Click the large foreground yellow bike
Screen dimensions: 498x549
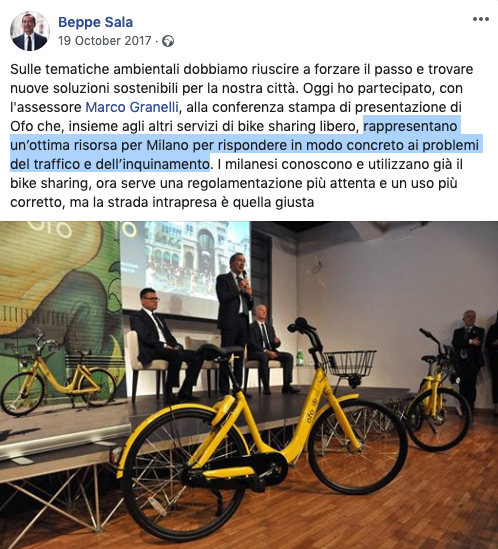[x=260, y=431]
